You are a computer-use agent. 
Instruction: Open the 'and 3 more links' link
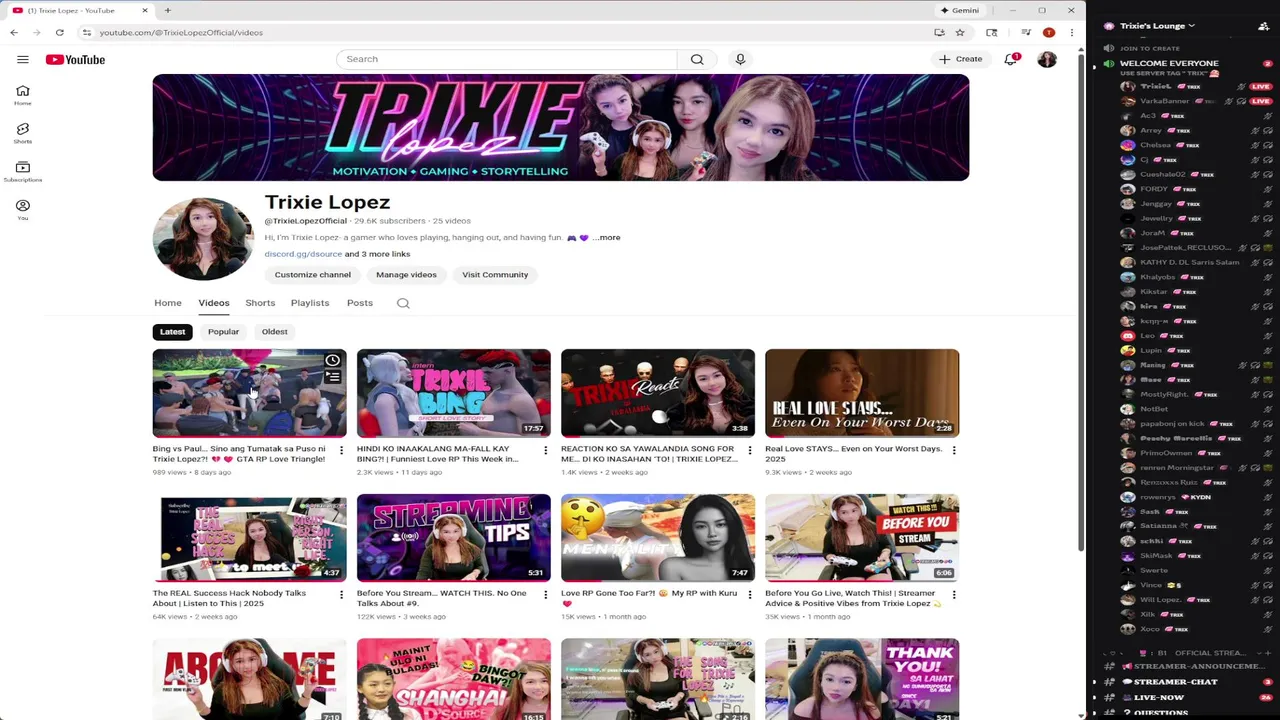point(377,254)
